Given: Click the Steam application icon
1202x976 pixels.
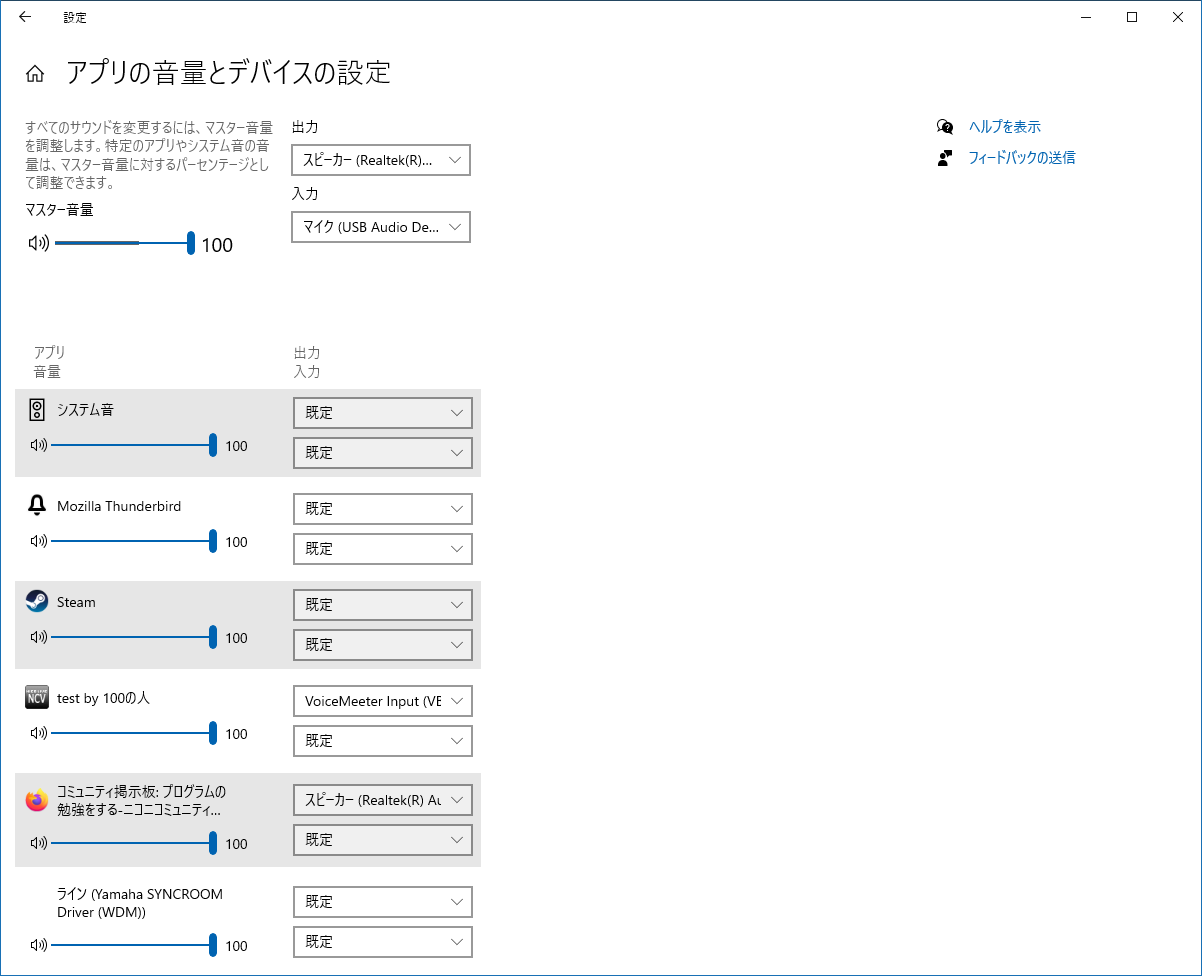Looking at the screenshot, I should 37,601.
